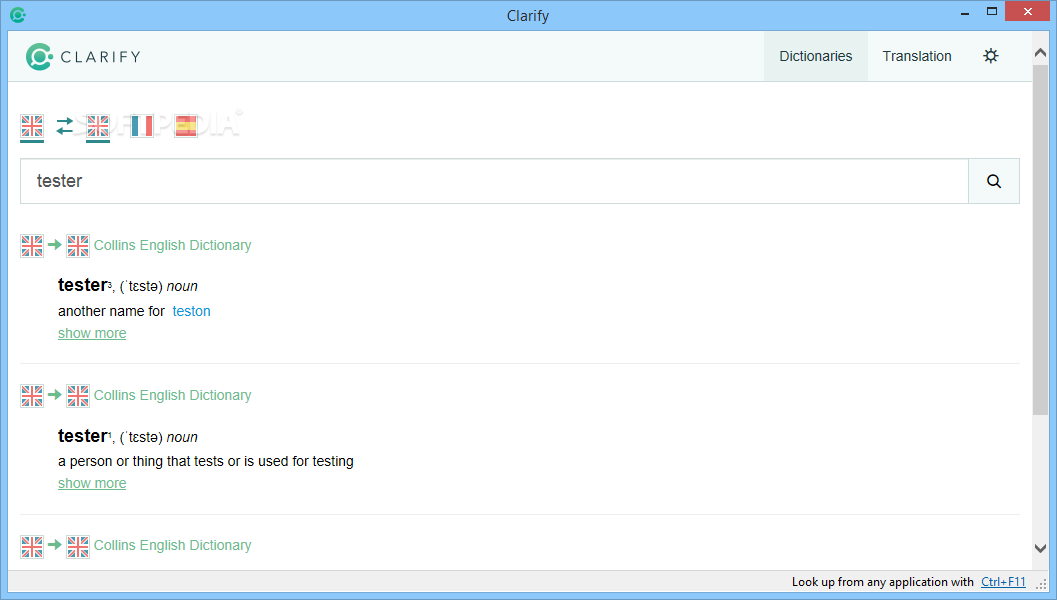Choose the Spanish flag as target language

click(x=185, y=126)
